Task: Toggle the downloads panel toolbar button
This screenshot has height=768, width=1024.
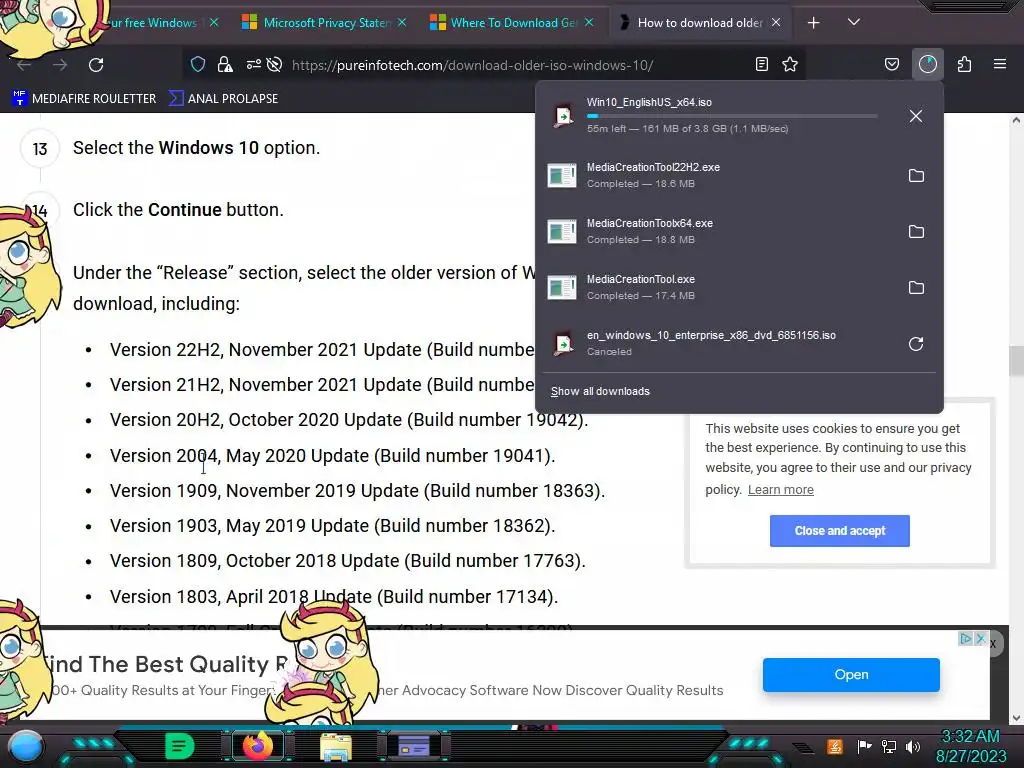Action: coord(927,64)
